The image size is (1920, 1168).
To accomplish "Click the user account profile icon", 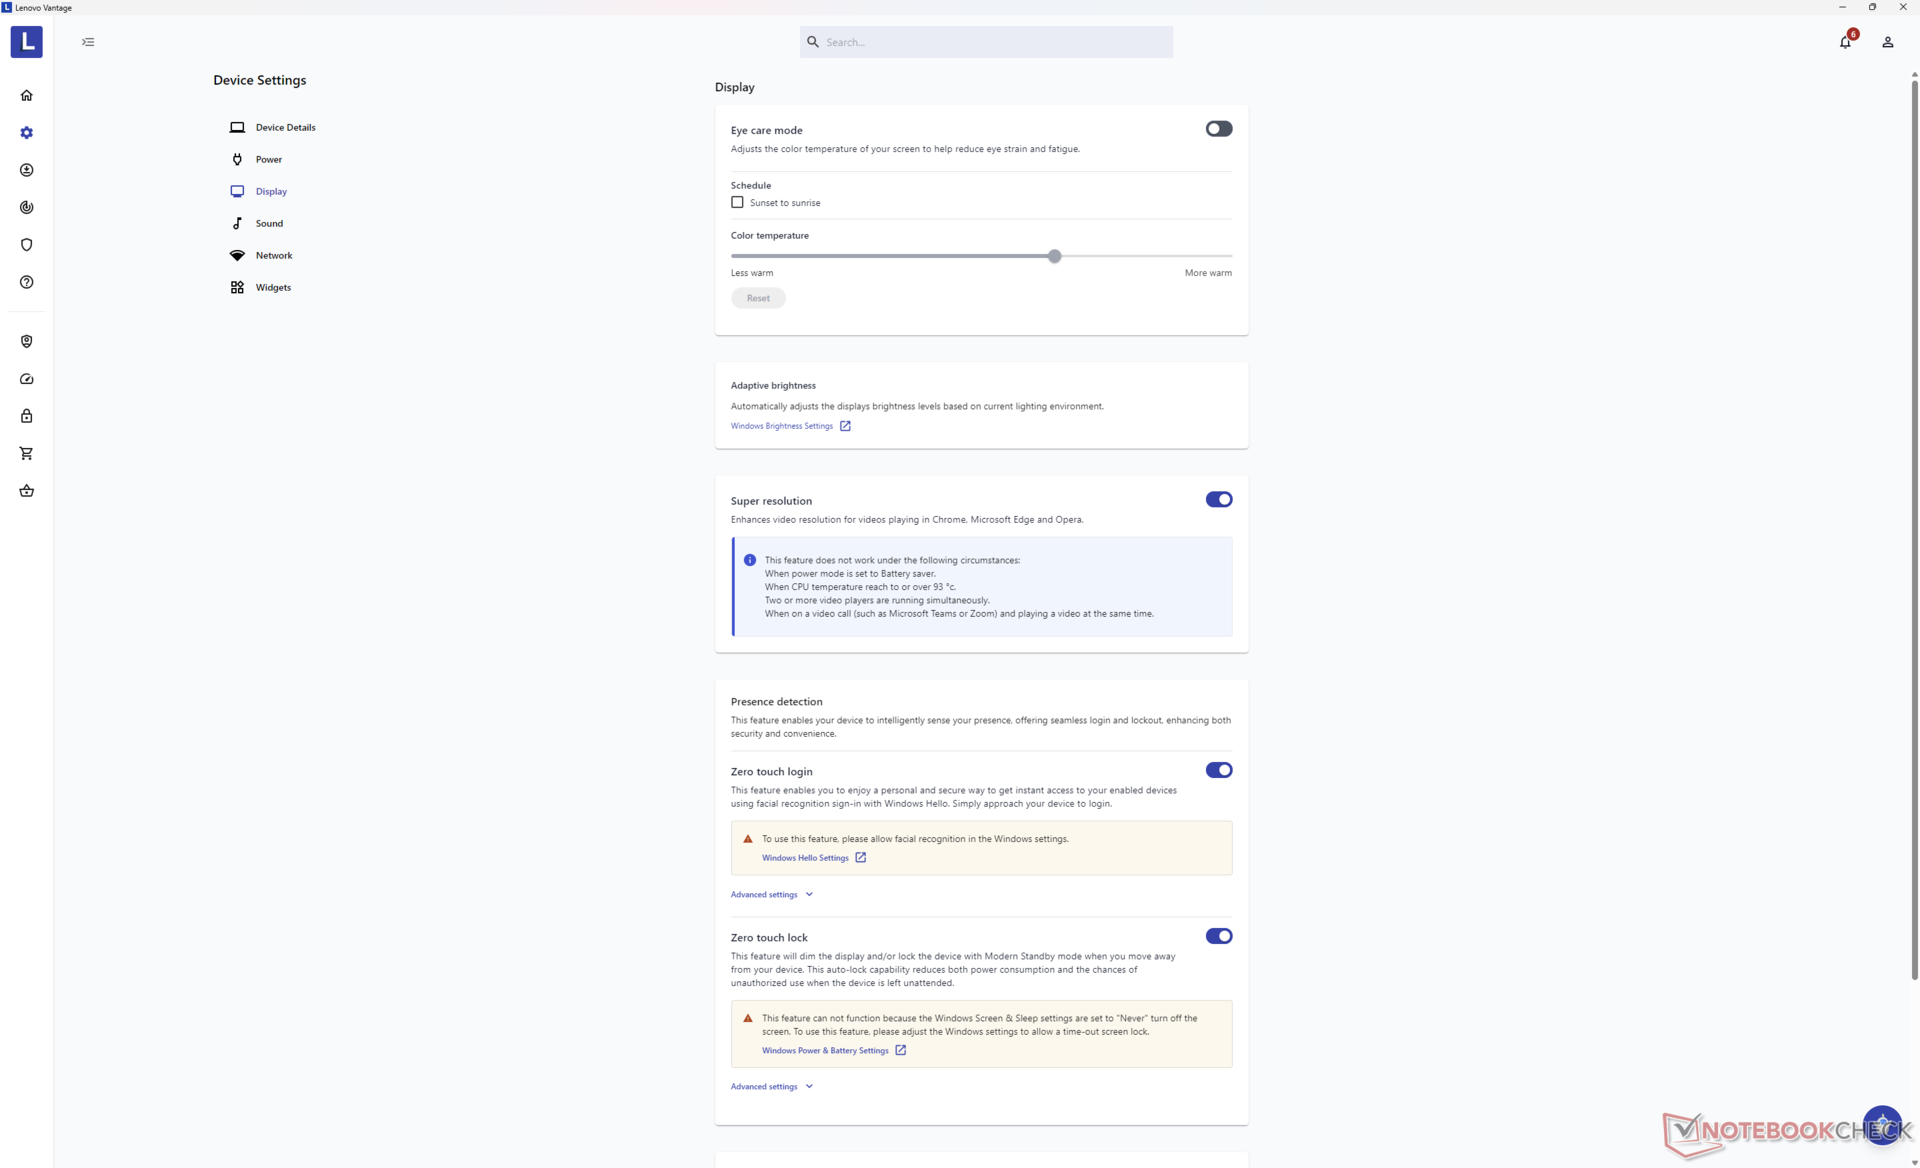I will 1887,42.
